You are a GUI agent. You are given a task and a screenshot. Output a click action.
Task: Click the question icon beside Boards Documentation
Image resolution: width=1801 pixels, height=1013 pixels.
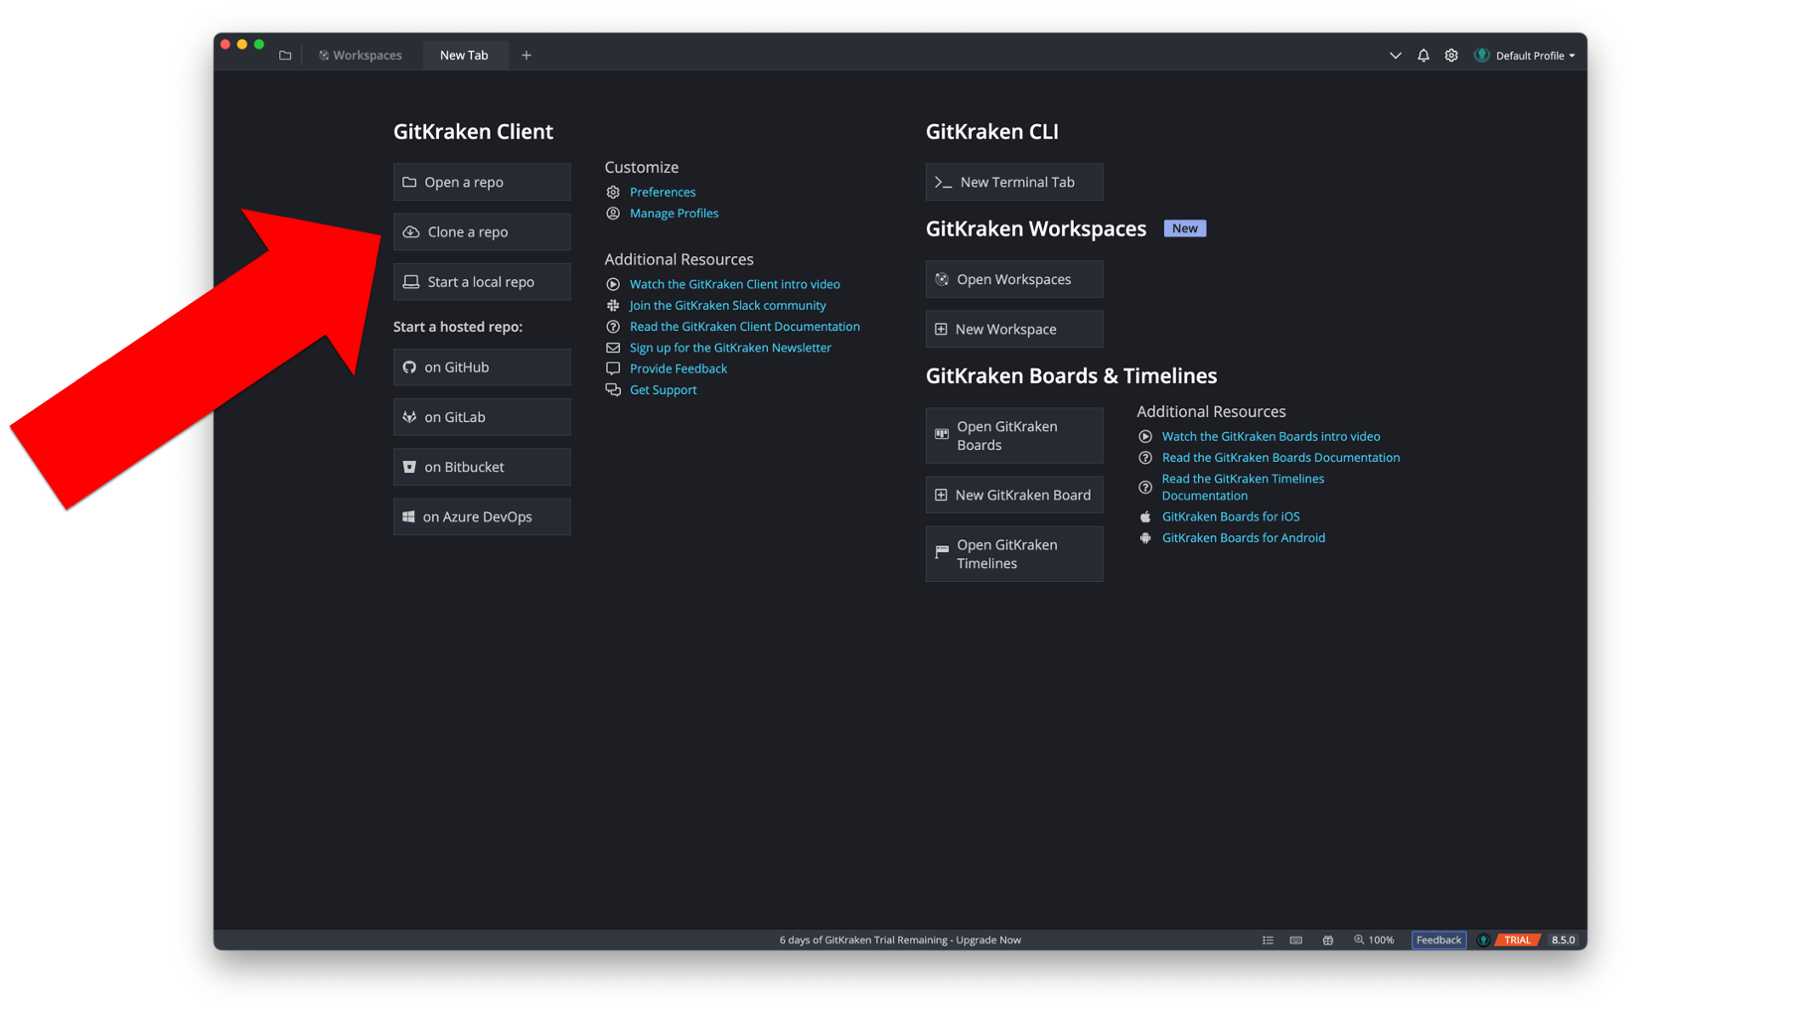tap(1145, 458)
